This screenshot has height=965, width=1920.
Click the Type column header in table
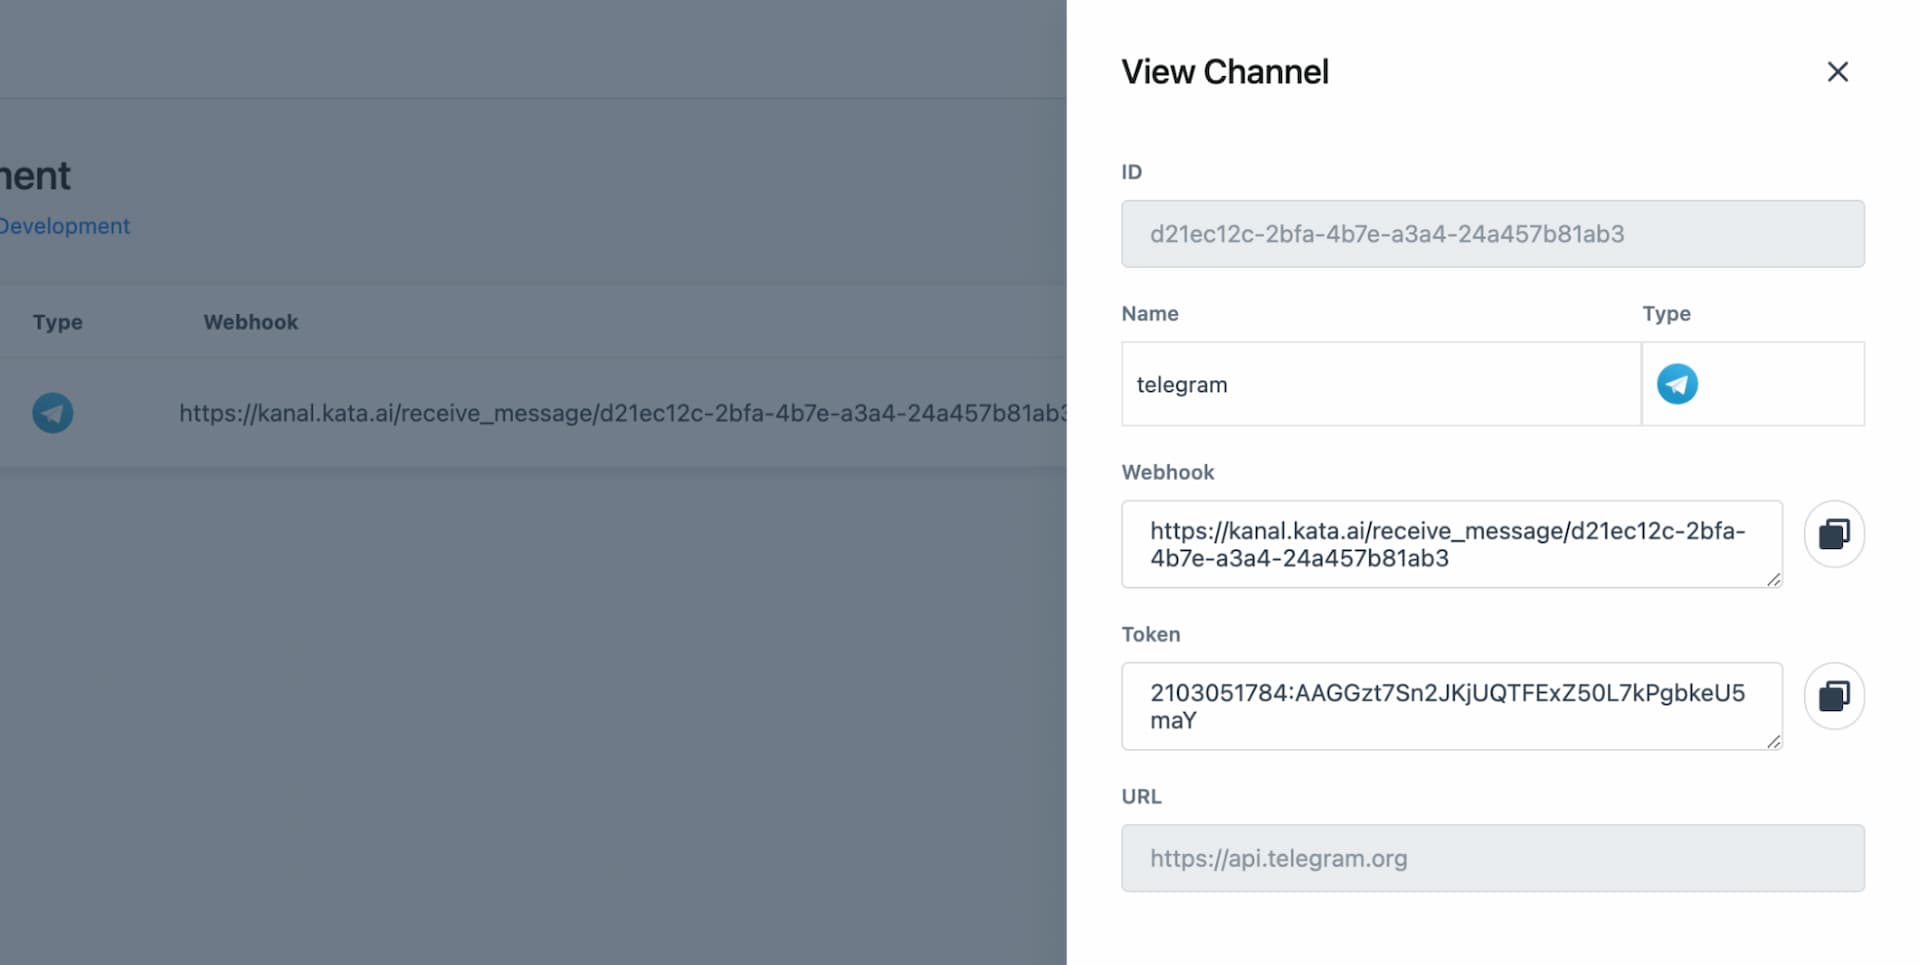point(57,322)
